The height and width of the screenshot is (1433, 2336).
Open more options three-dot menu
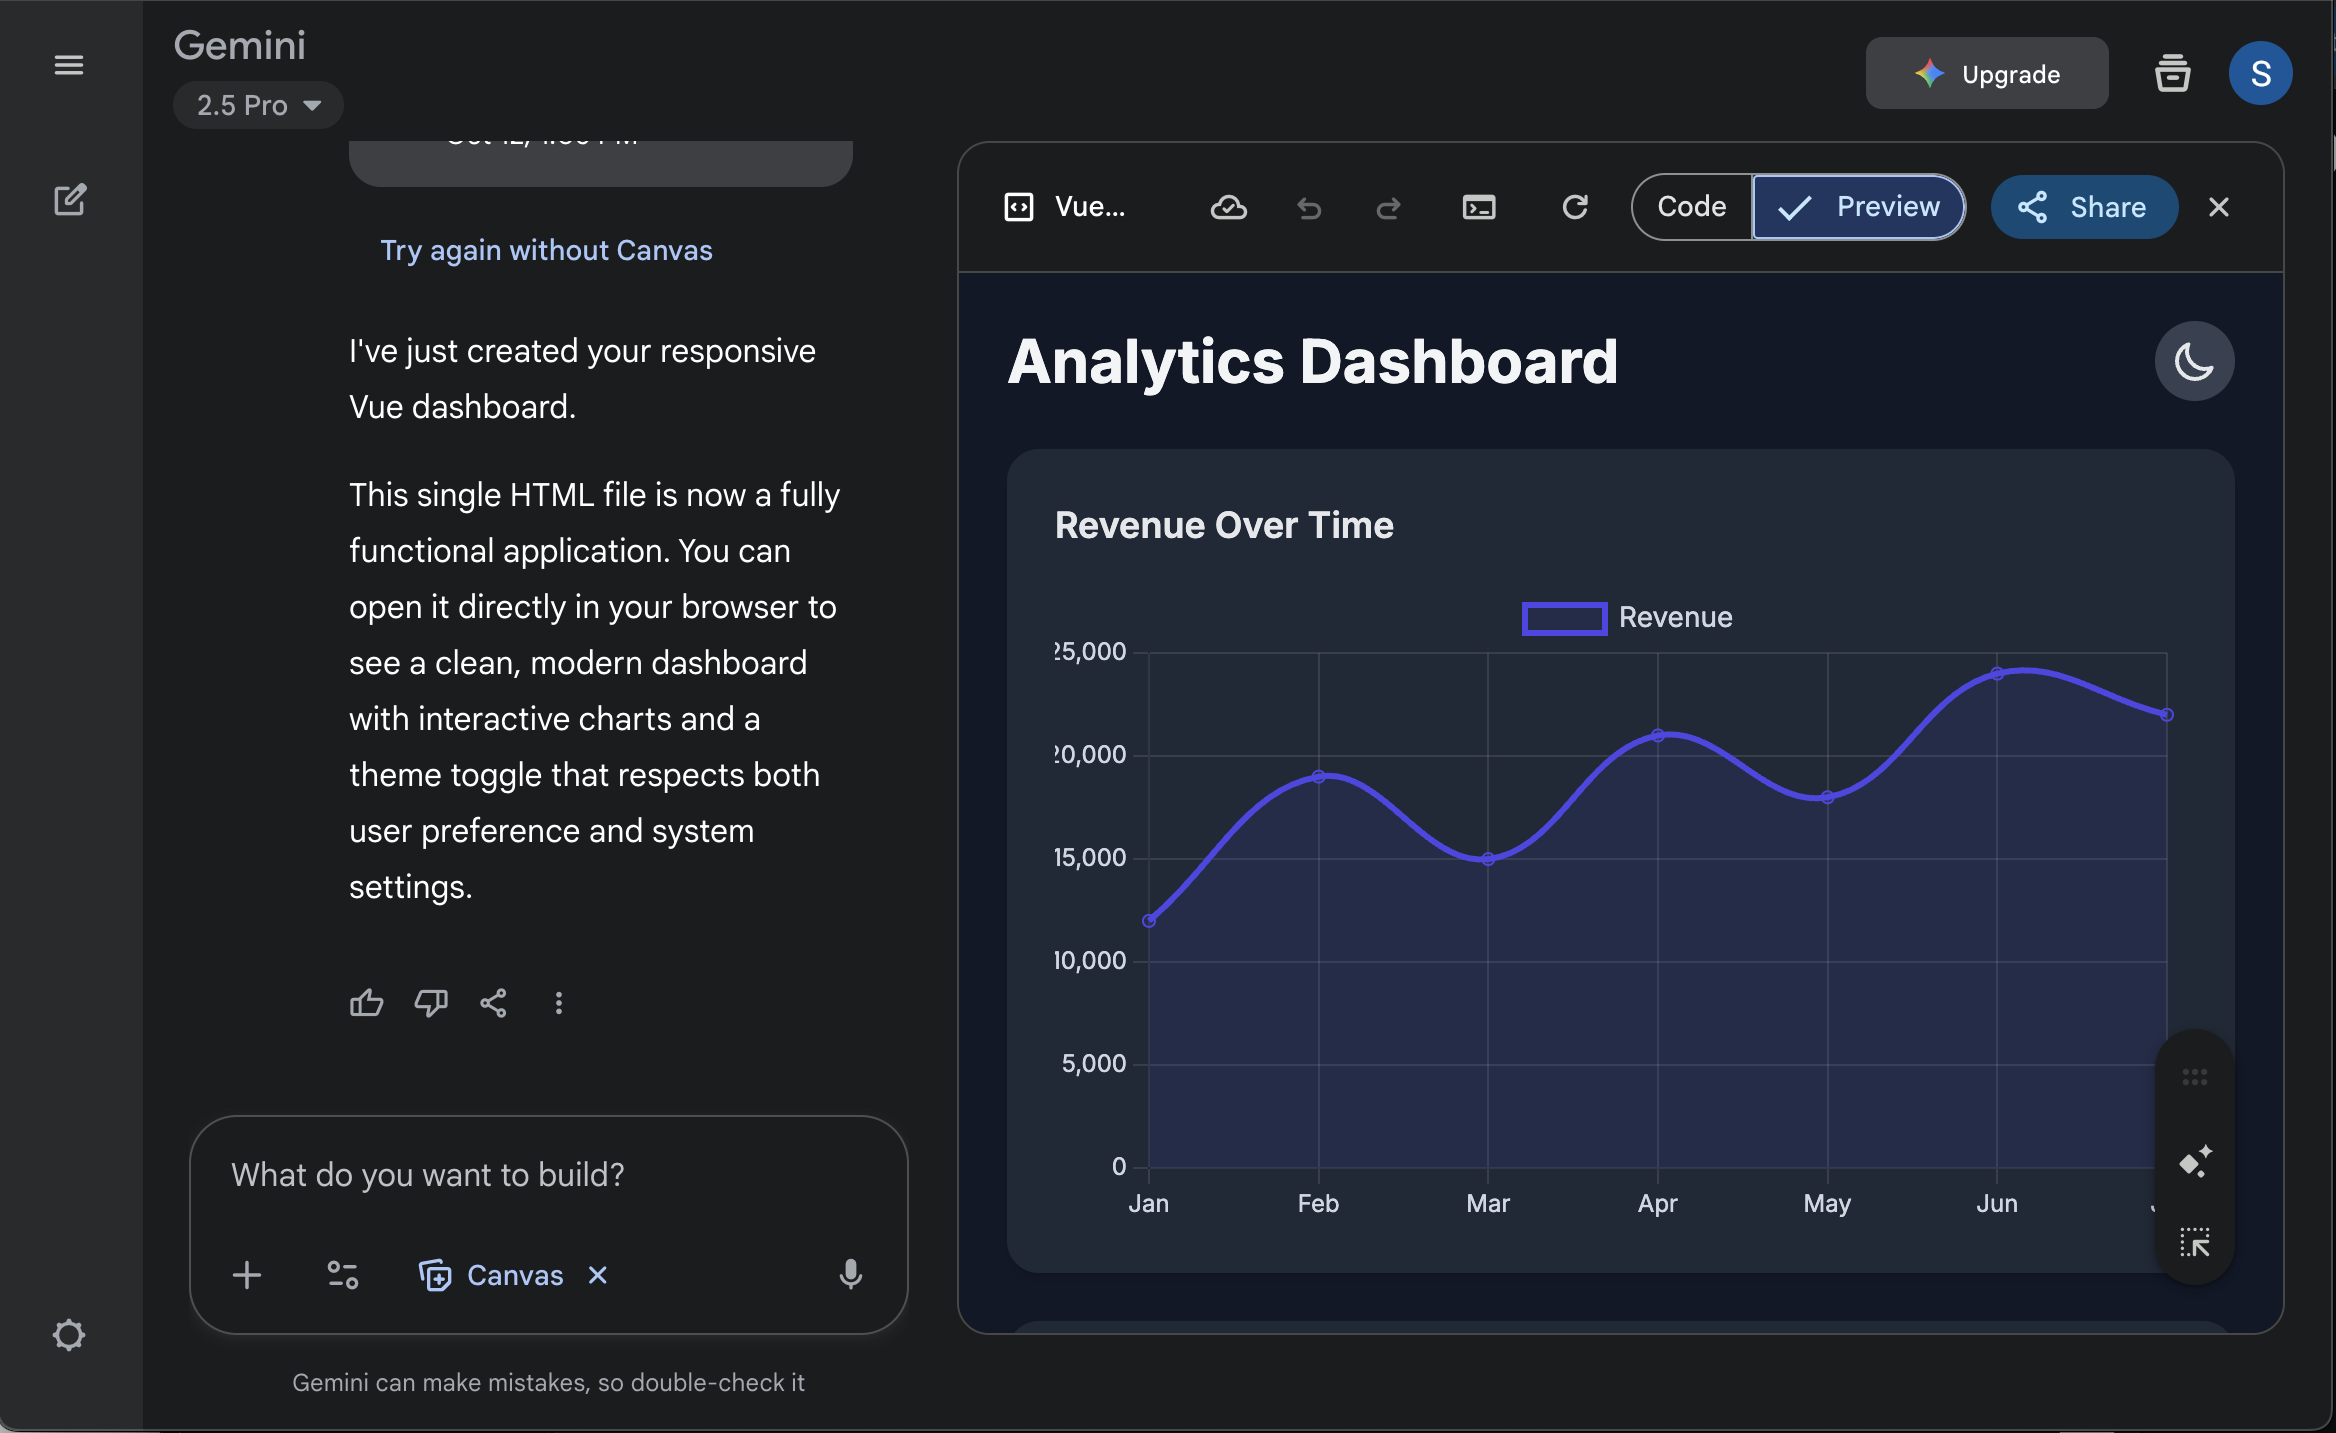coord(559,1003)
